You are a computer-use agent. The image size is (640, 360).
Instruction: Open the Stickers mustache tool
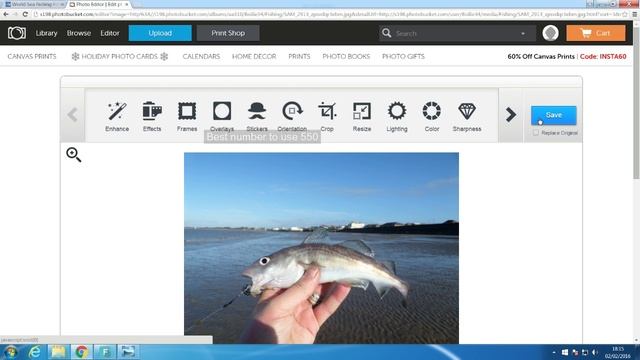coord(257,116)
